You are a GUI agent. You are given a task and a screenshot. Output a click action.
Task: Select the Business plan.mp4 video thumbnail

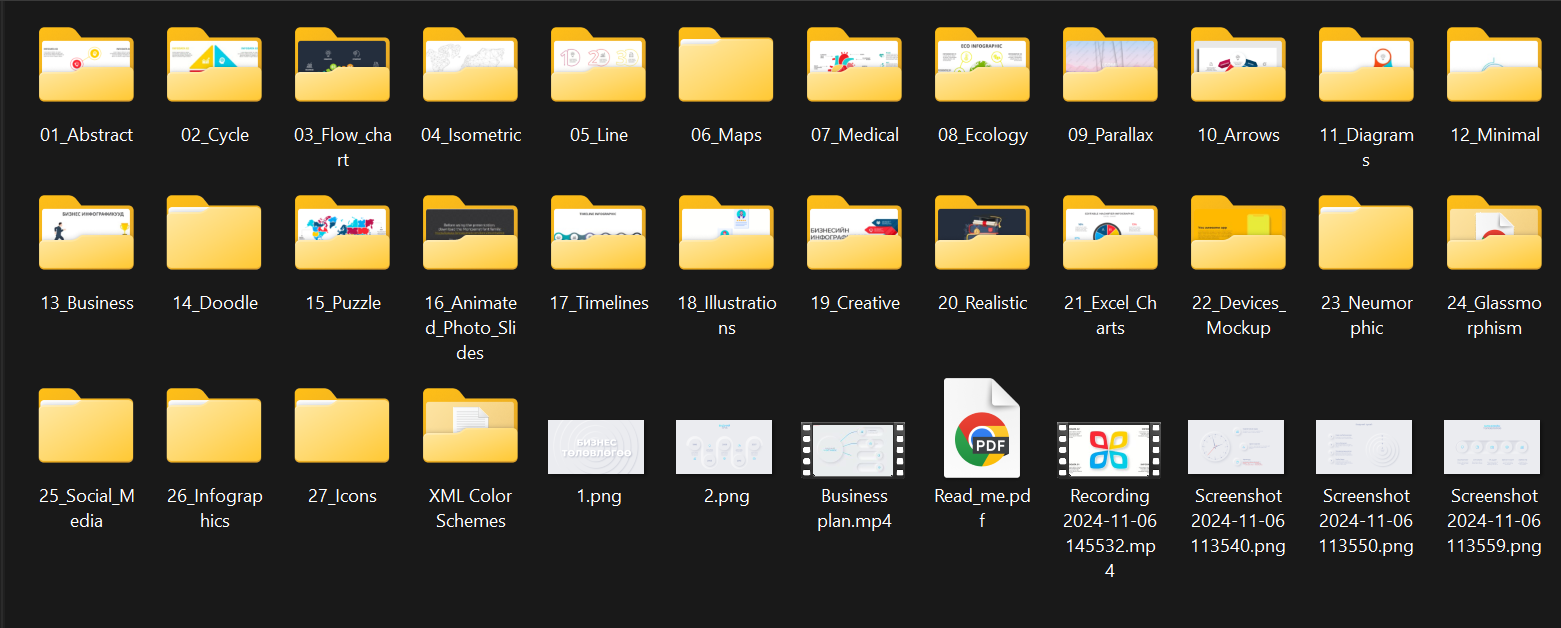point(854,449)
